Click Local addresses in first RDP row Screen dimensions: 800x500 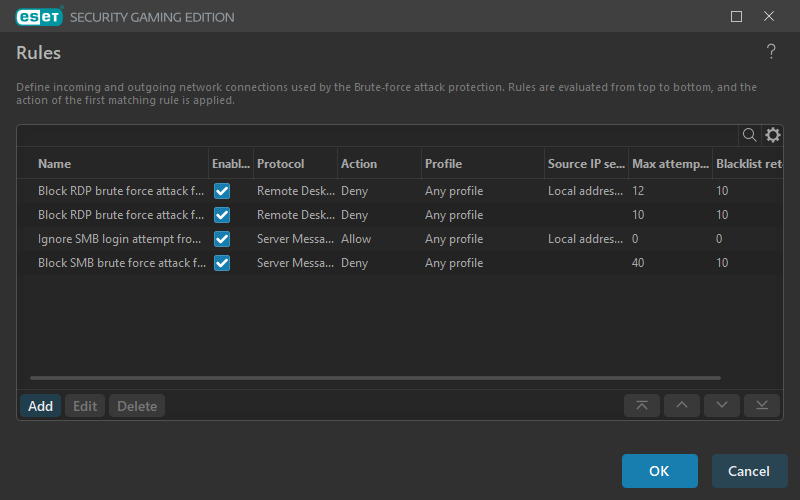coord(585,191)
